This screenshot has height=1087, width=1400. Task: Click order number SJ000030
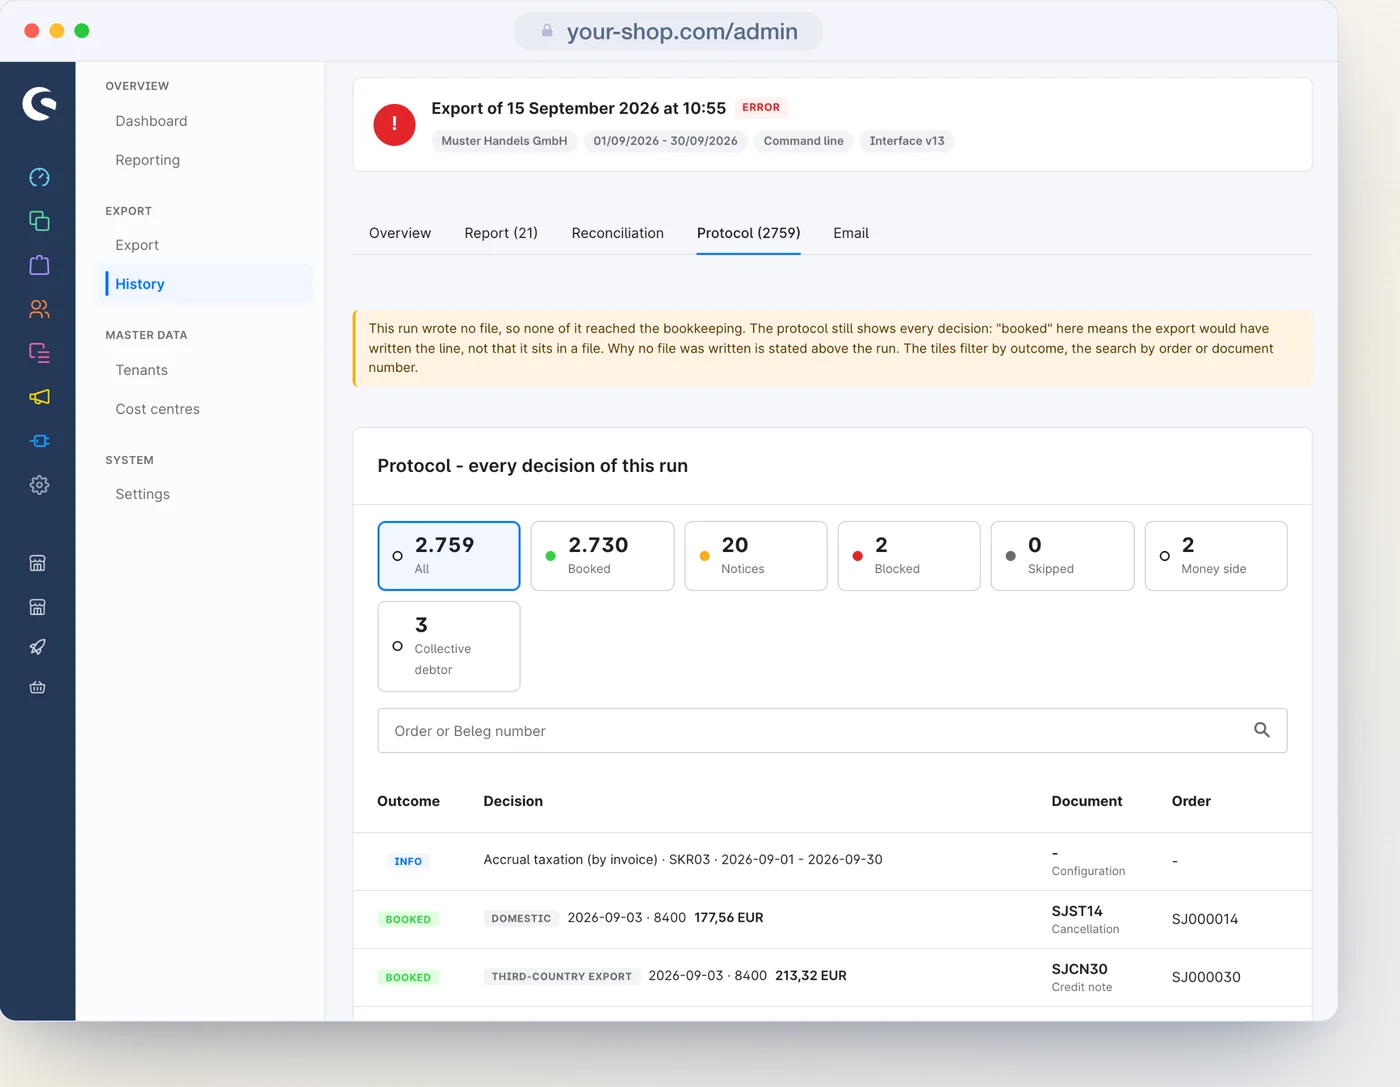(x=1206, y=977)
